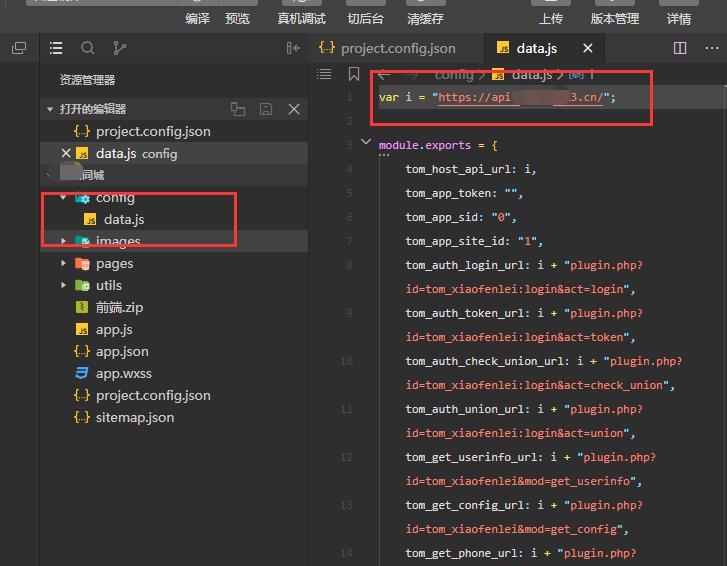This screenshot has width=727, height=566.
Task: Open the search panel icon
Action: coord(88,48)
